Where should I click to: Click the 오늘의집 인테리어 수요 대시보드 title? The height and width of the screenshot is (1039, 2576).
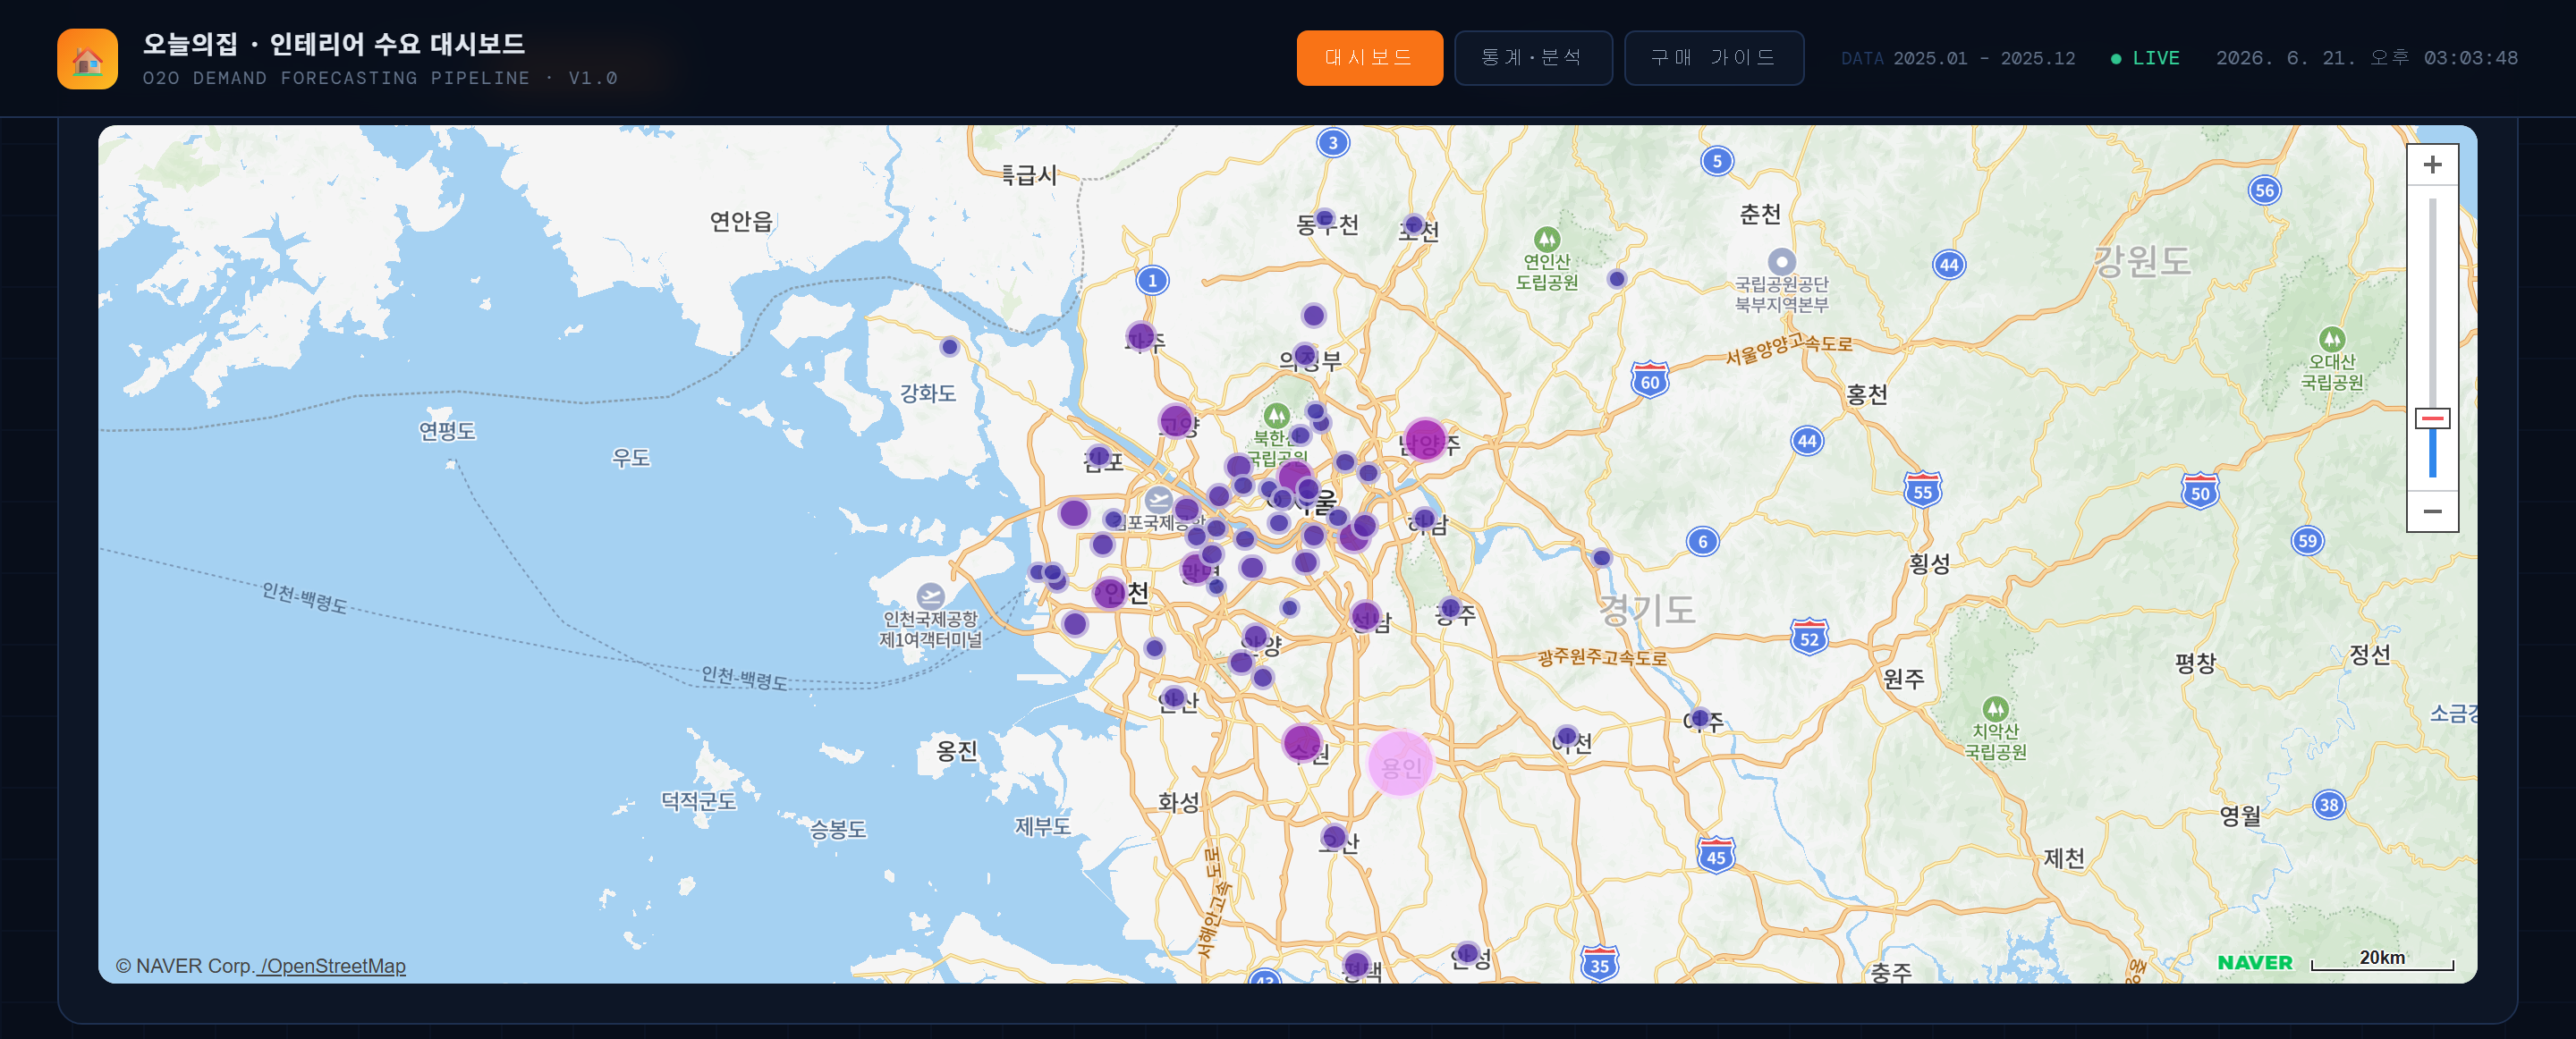(333, 44)
